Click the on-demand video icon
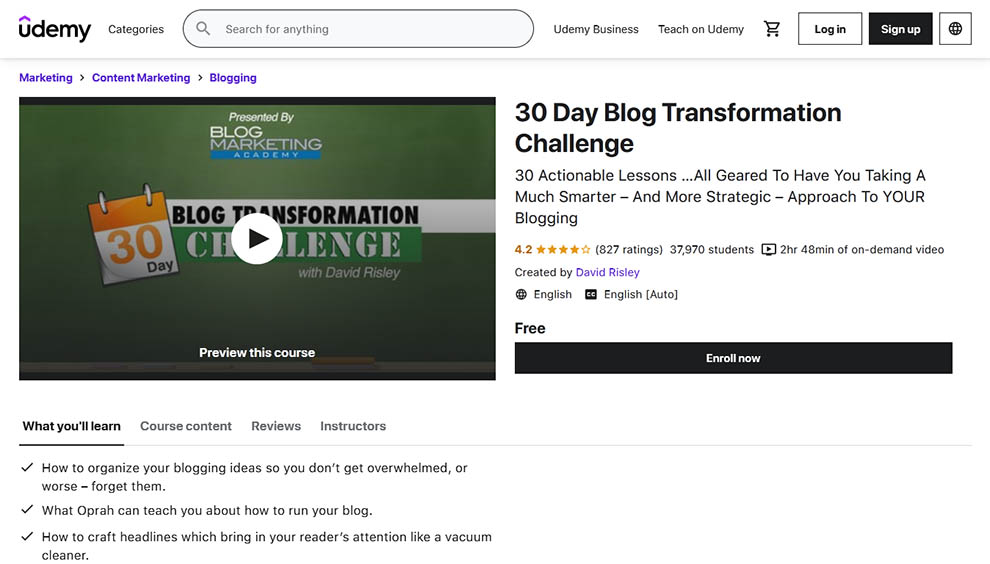Viewport: 990px width, 564px height. (768, 249)
